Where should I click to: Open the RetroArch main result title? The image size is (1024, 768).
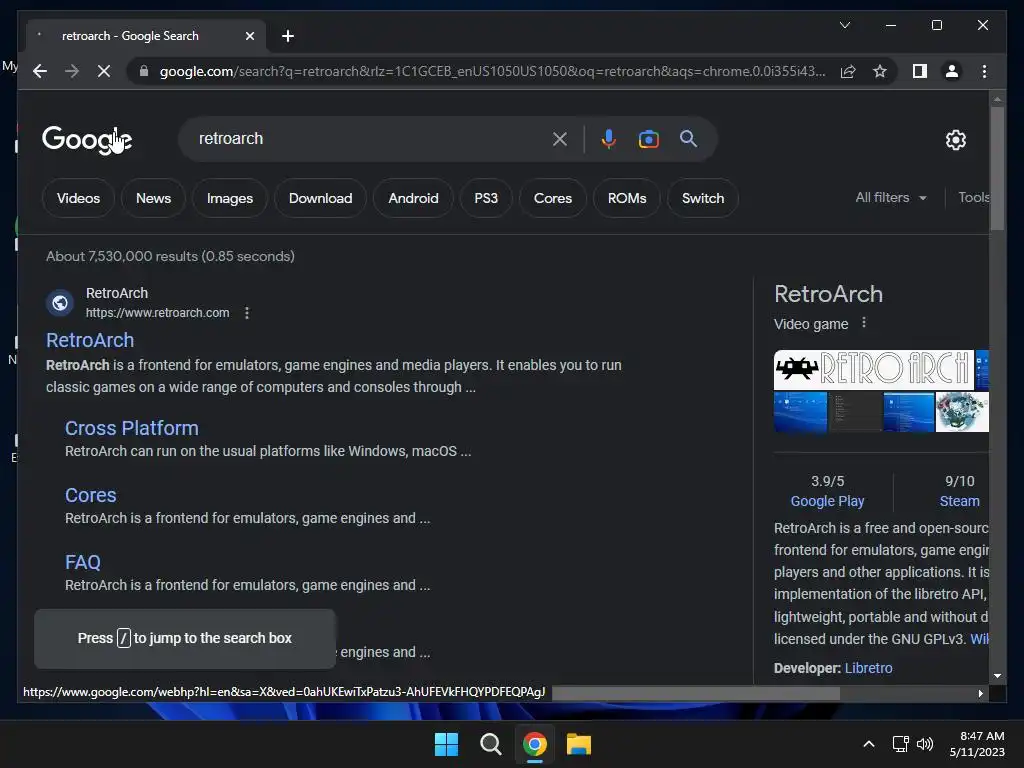click(90, 340)
